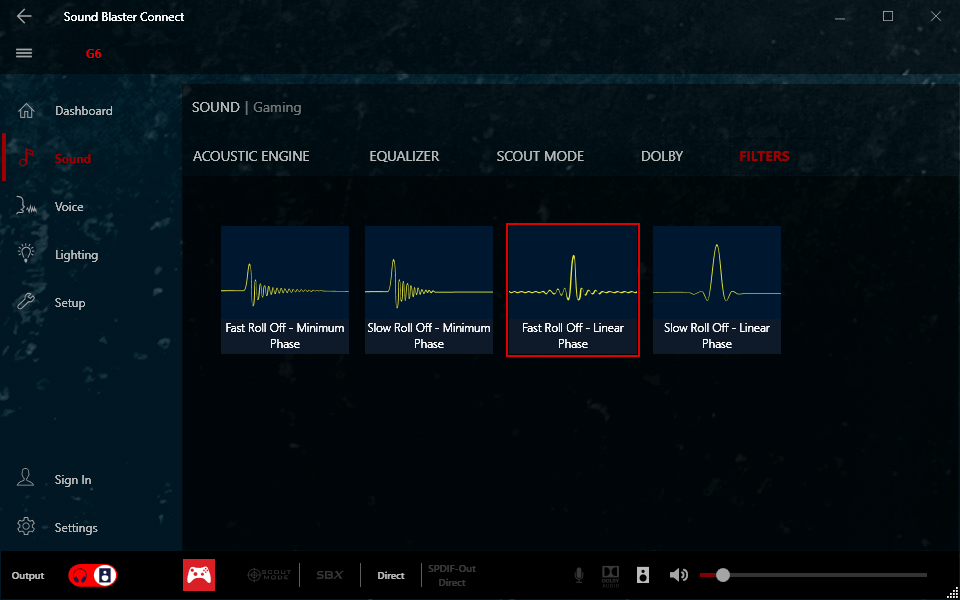Click the master volume slider handle
Screen dimensions: 960x600
point(723,575)
